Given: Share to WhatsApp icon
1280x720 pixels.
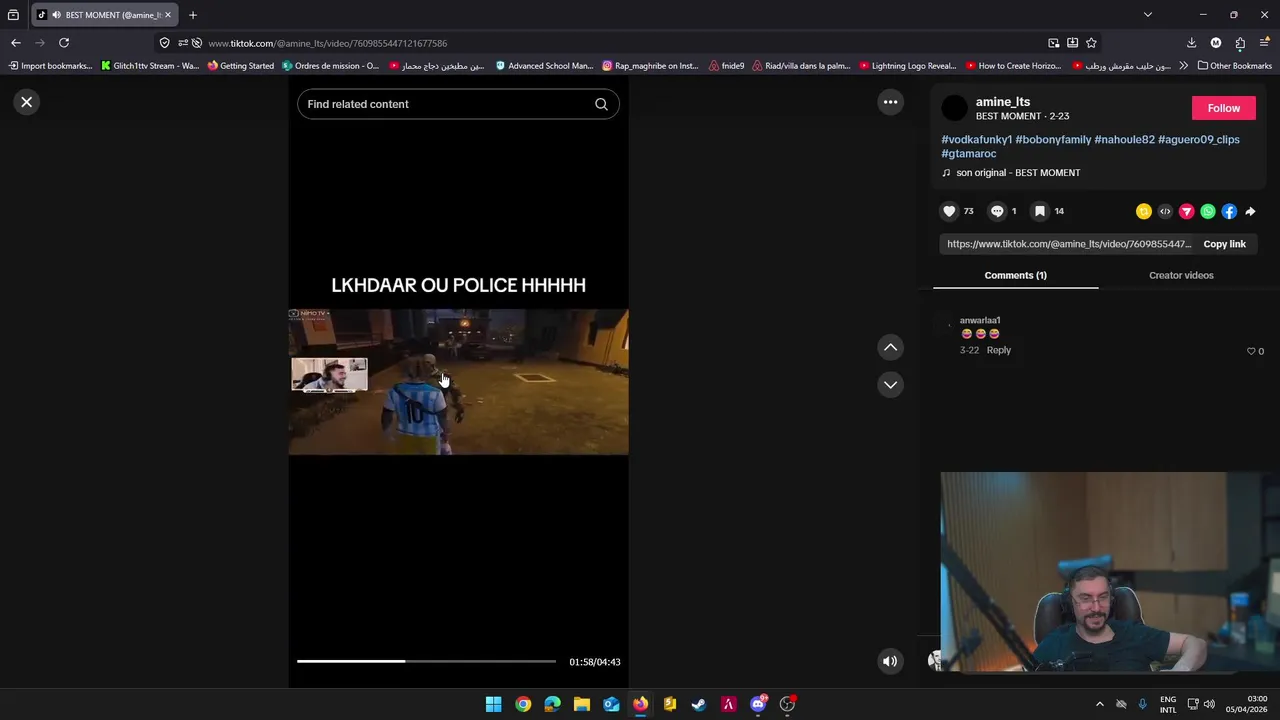Looking at the screenshot, I should coord(1208,211).
